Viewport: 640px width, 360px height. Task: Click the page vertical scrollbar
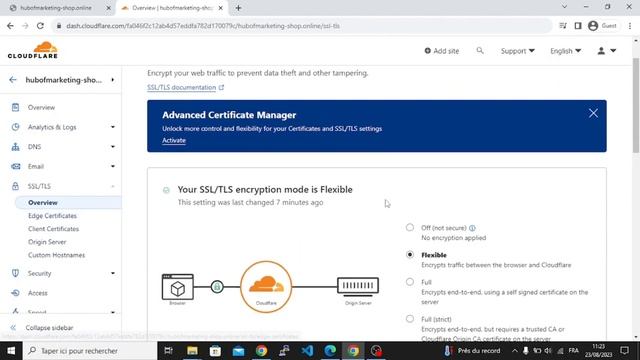click(636, 105)
